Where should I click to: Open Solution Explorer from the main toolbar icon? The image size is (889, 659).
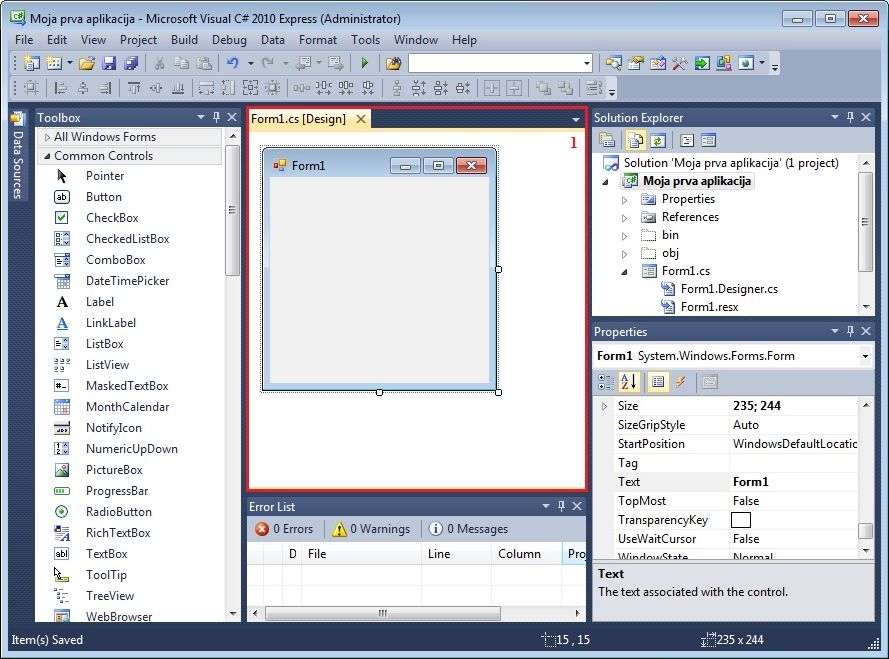point(613,63)
